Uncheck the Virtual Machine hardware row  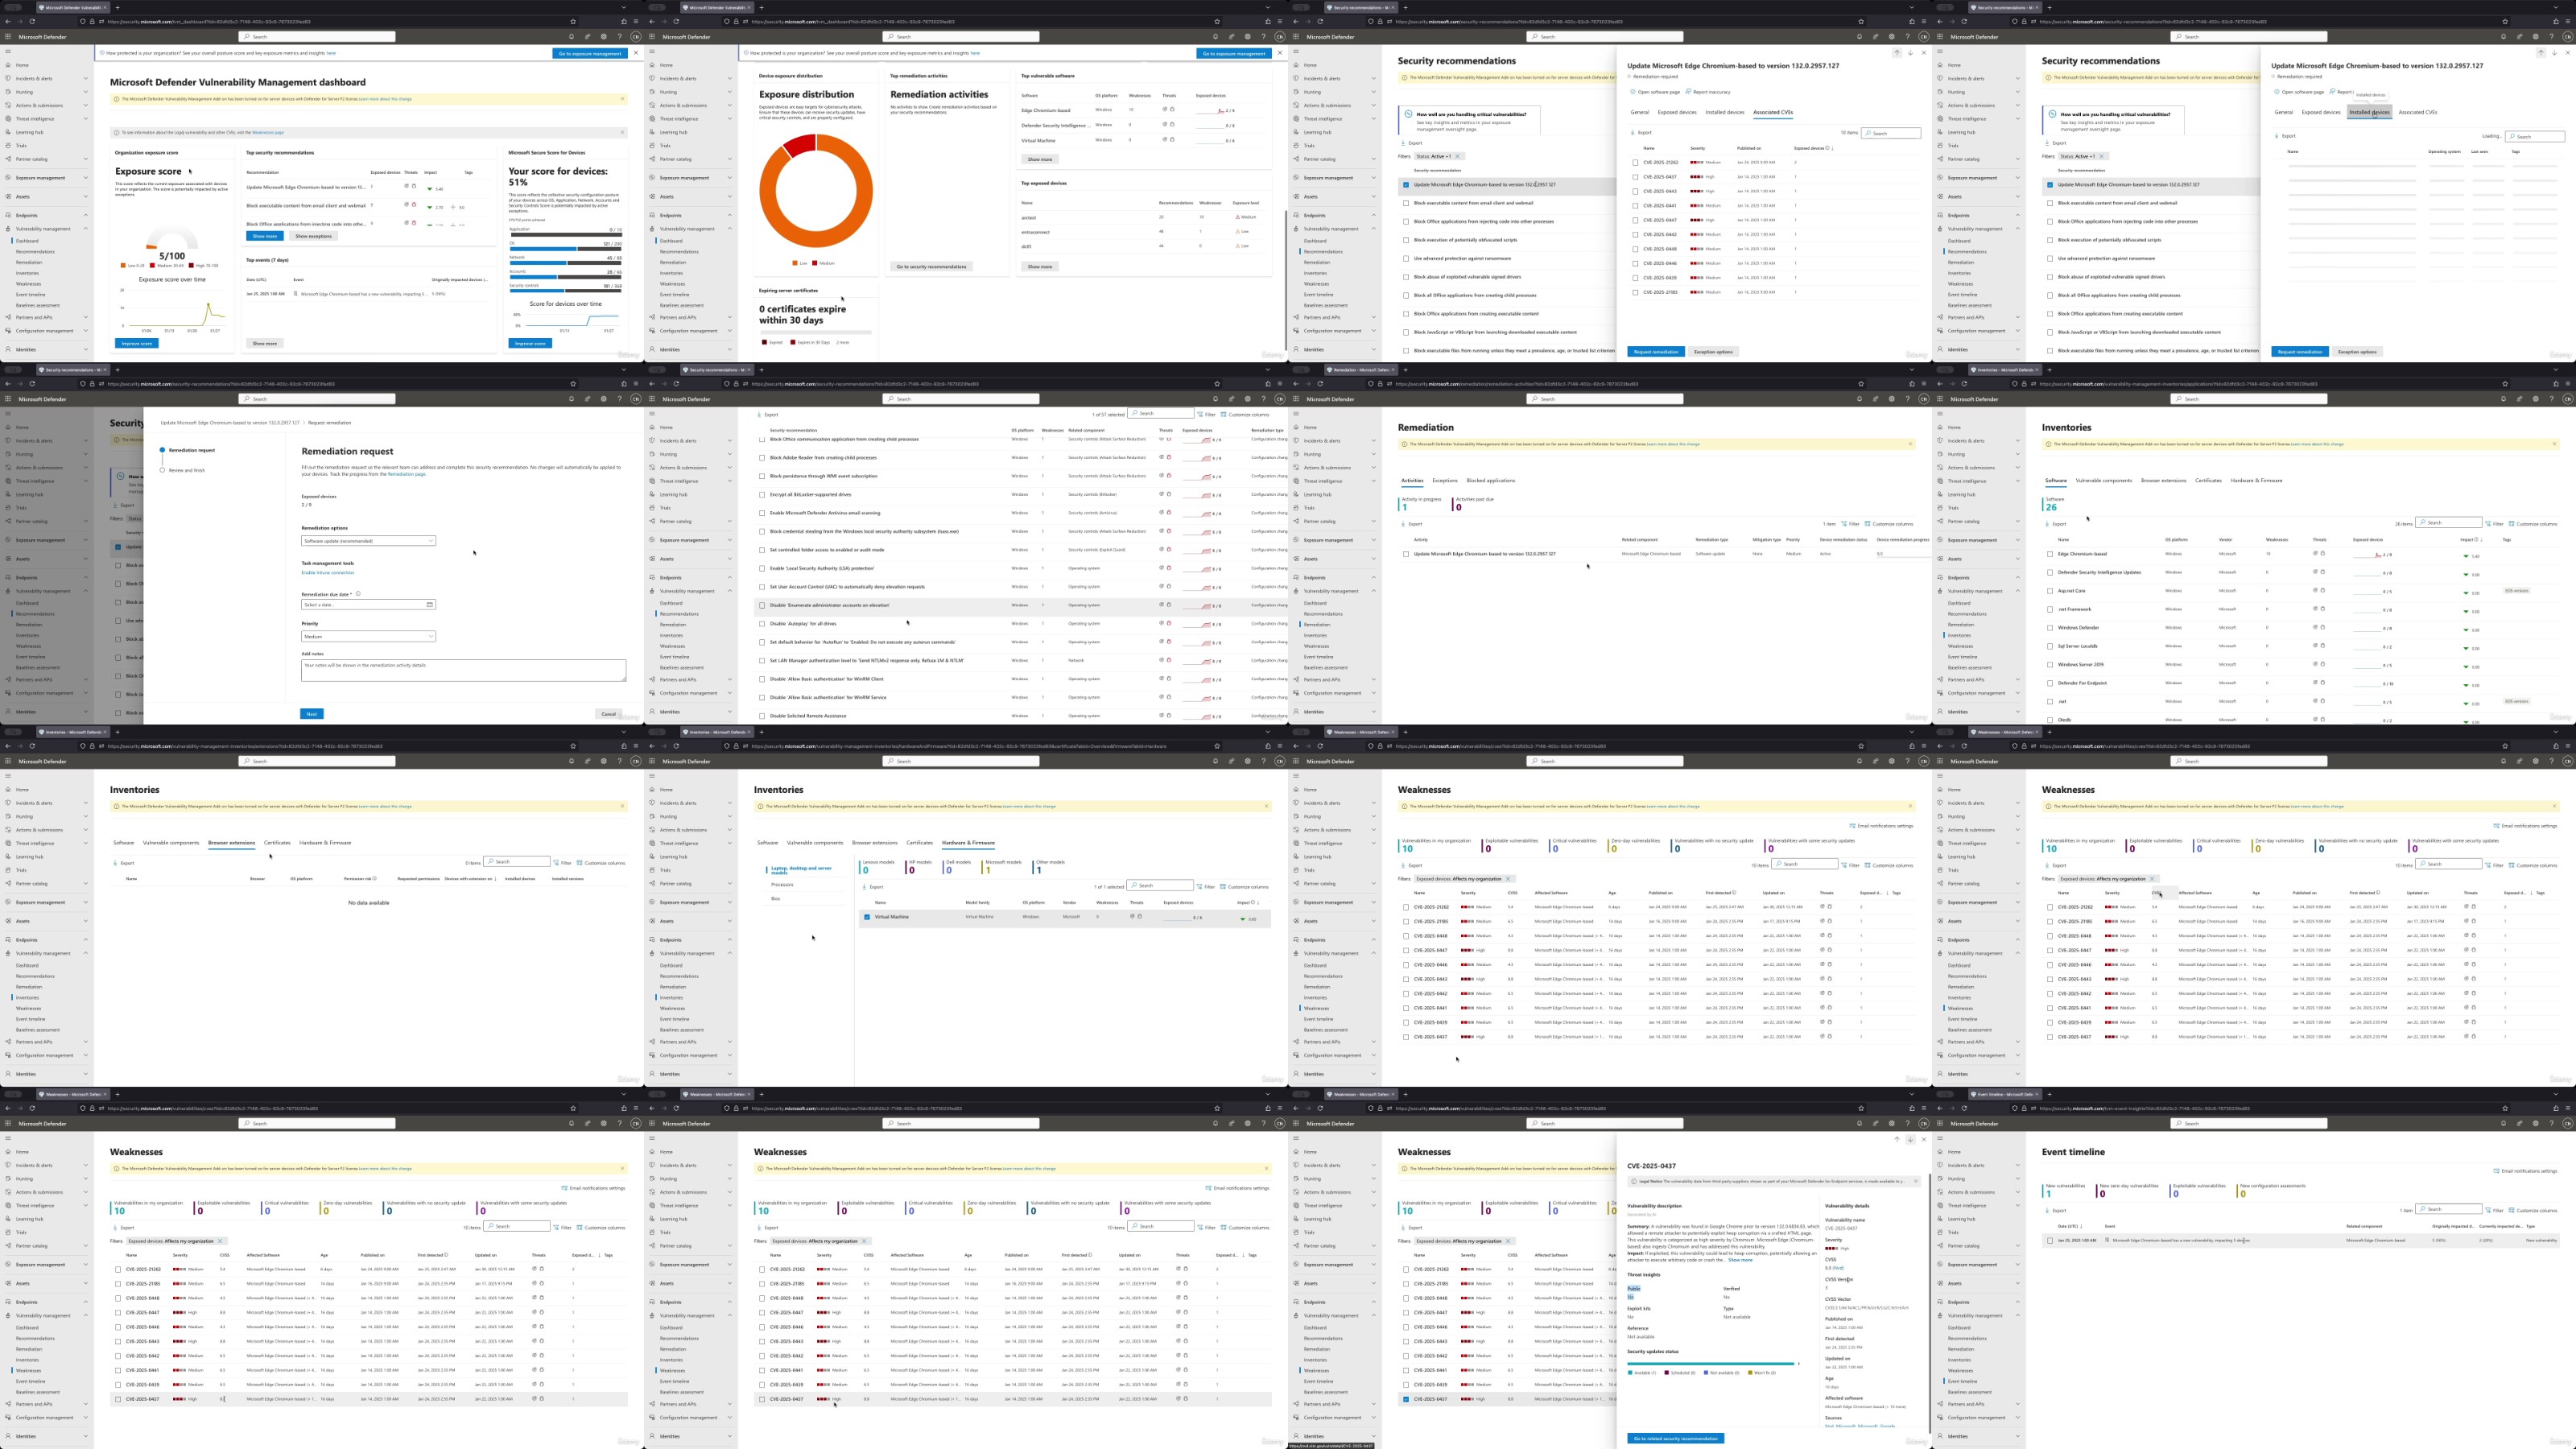coord(867,917)
